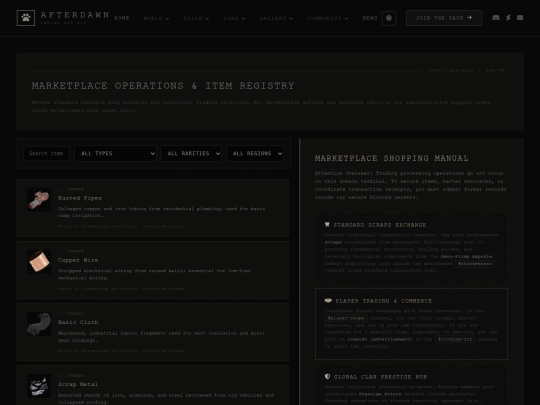Expand the Lore menu dropdown
Image resolution: width=540 pixels, height=405 pixels.
pyautogui.click(x=234, y=18)
